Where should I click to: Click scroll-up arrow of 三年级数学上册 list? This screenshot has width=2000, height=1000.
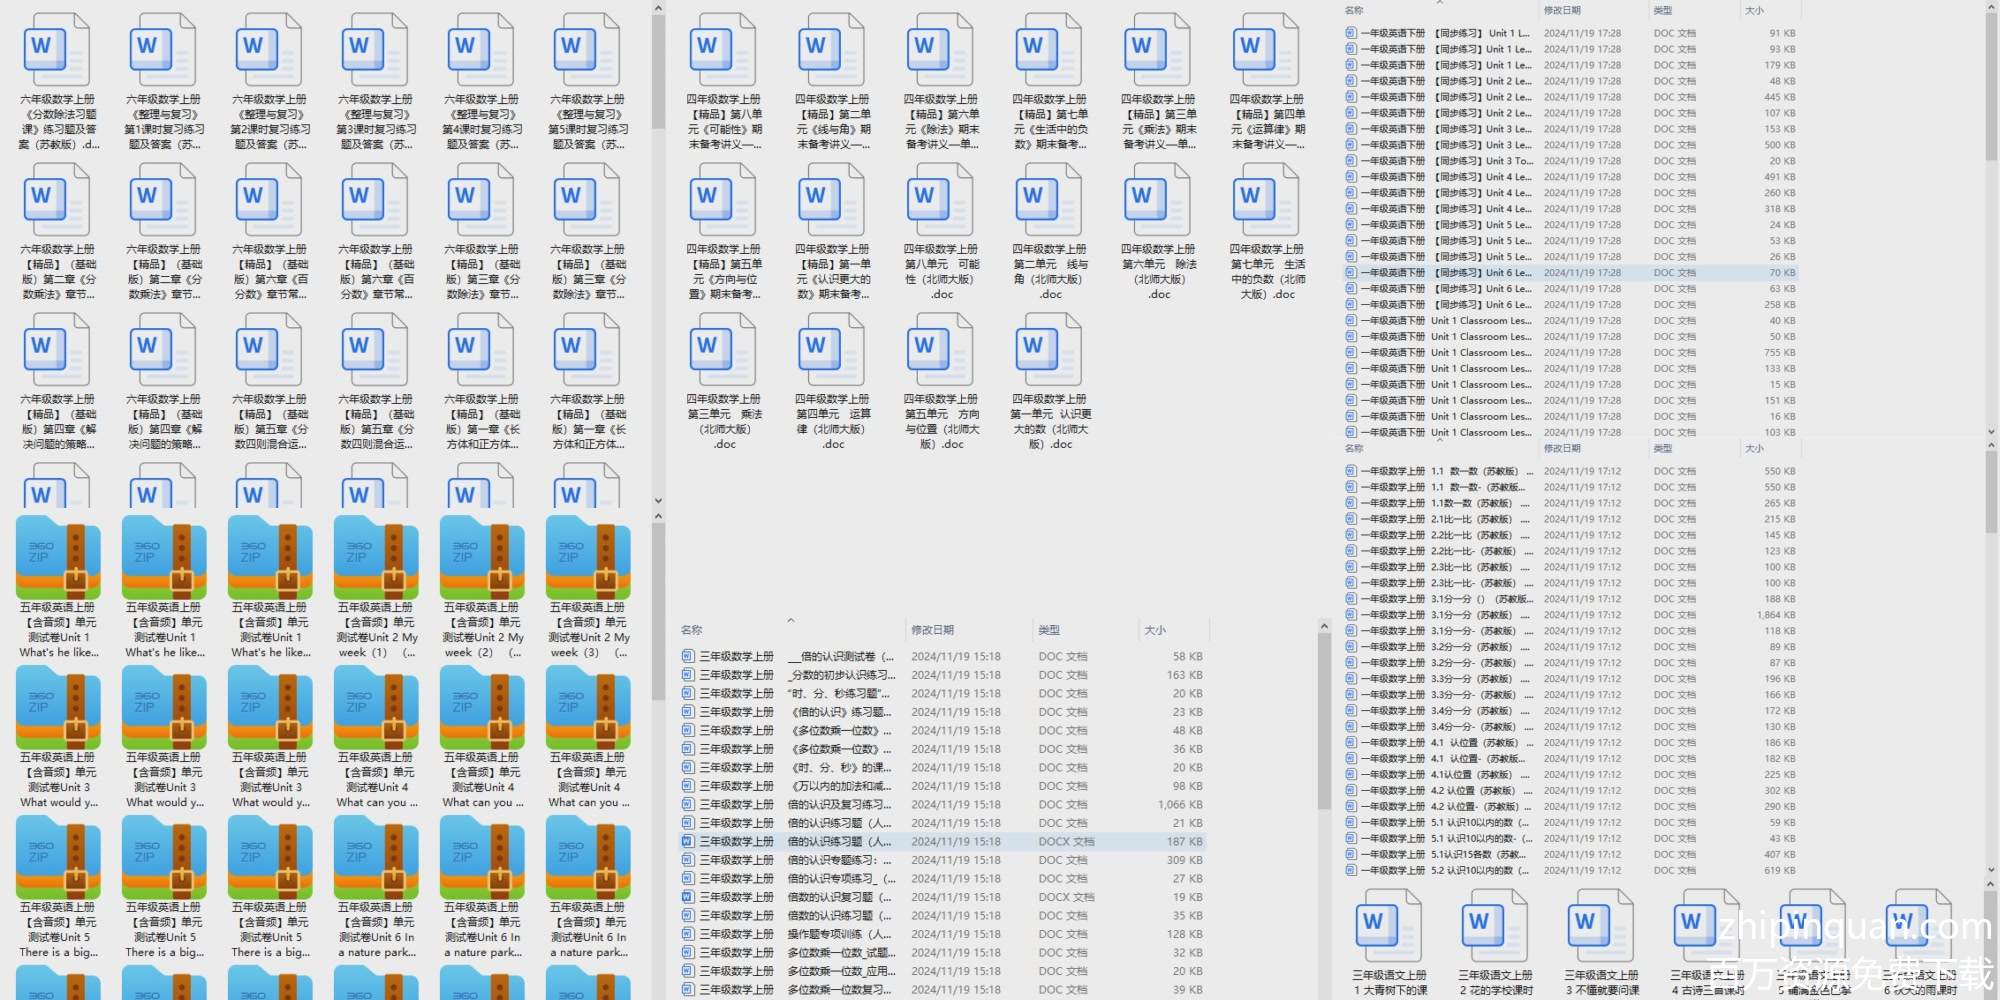coord(1324,627)
